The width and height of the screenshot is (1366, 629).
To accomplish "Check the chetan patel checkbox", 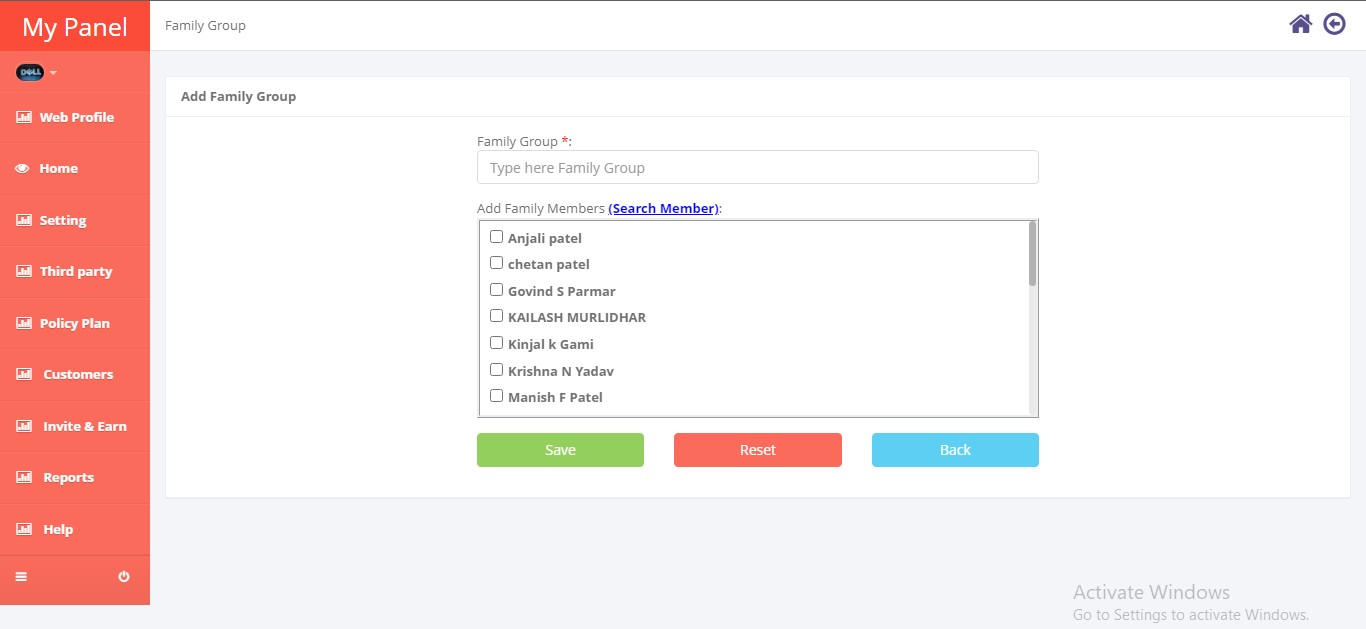I will click(496, 263).
